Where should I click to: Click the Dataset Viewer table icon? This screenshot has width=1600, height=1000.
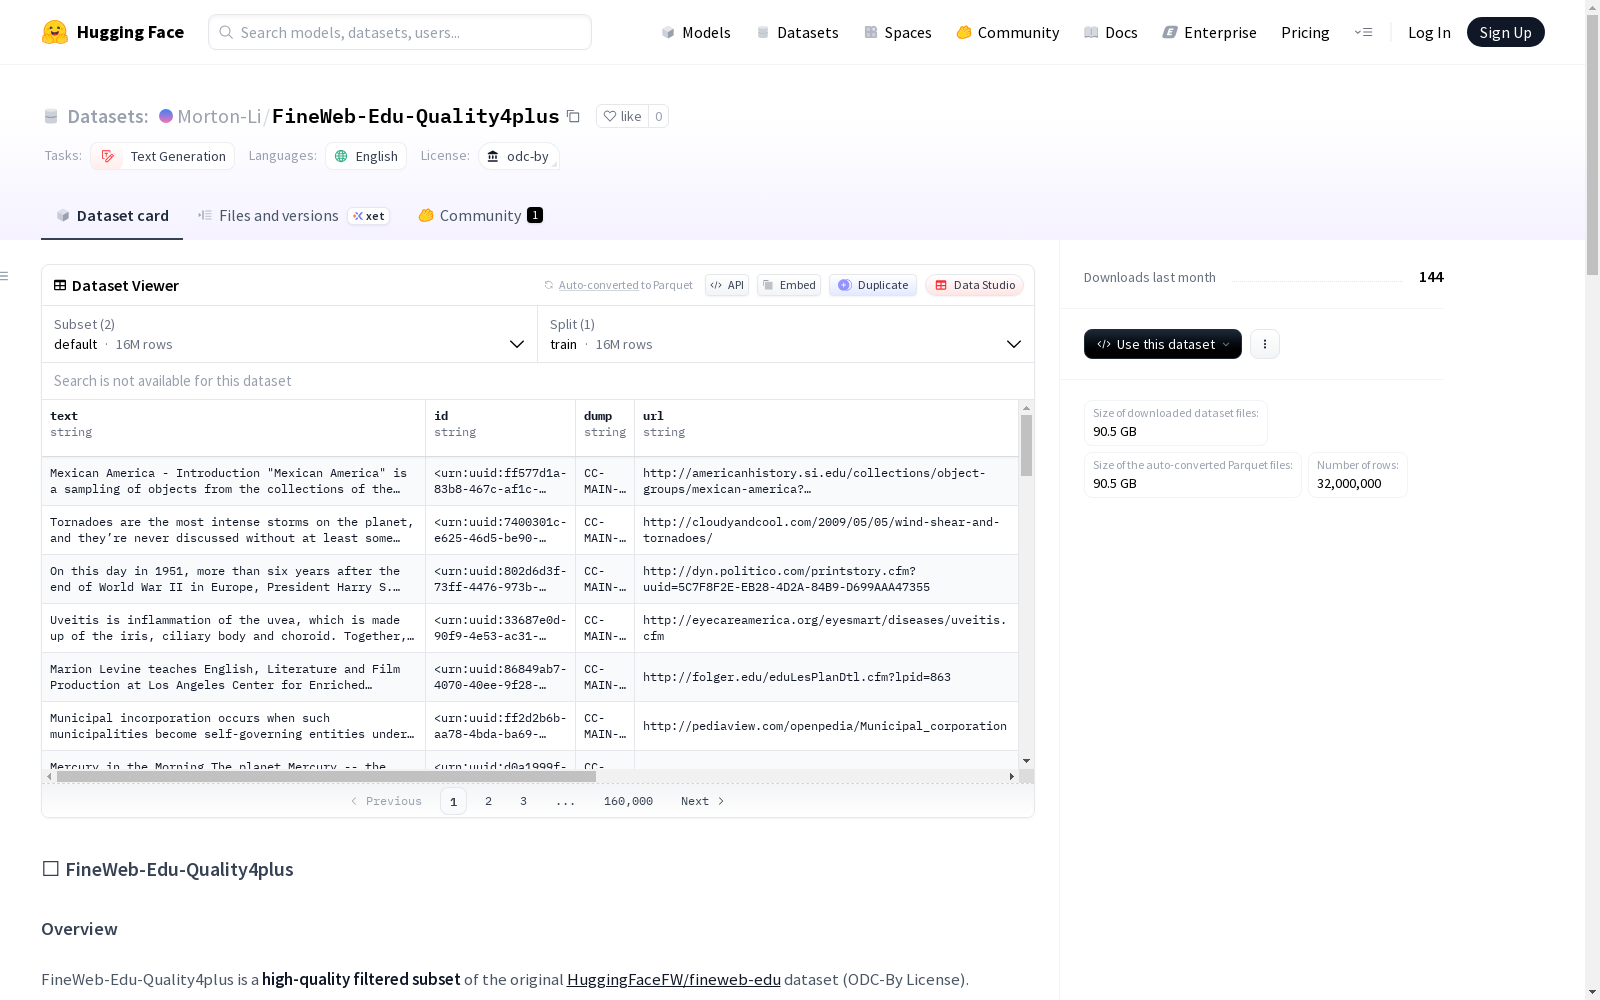(x=60, y=285)
